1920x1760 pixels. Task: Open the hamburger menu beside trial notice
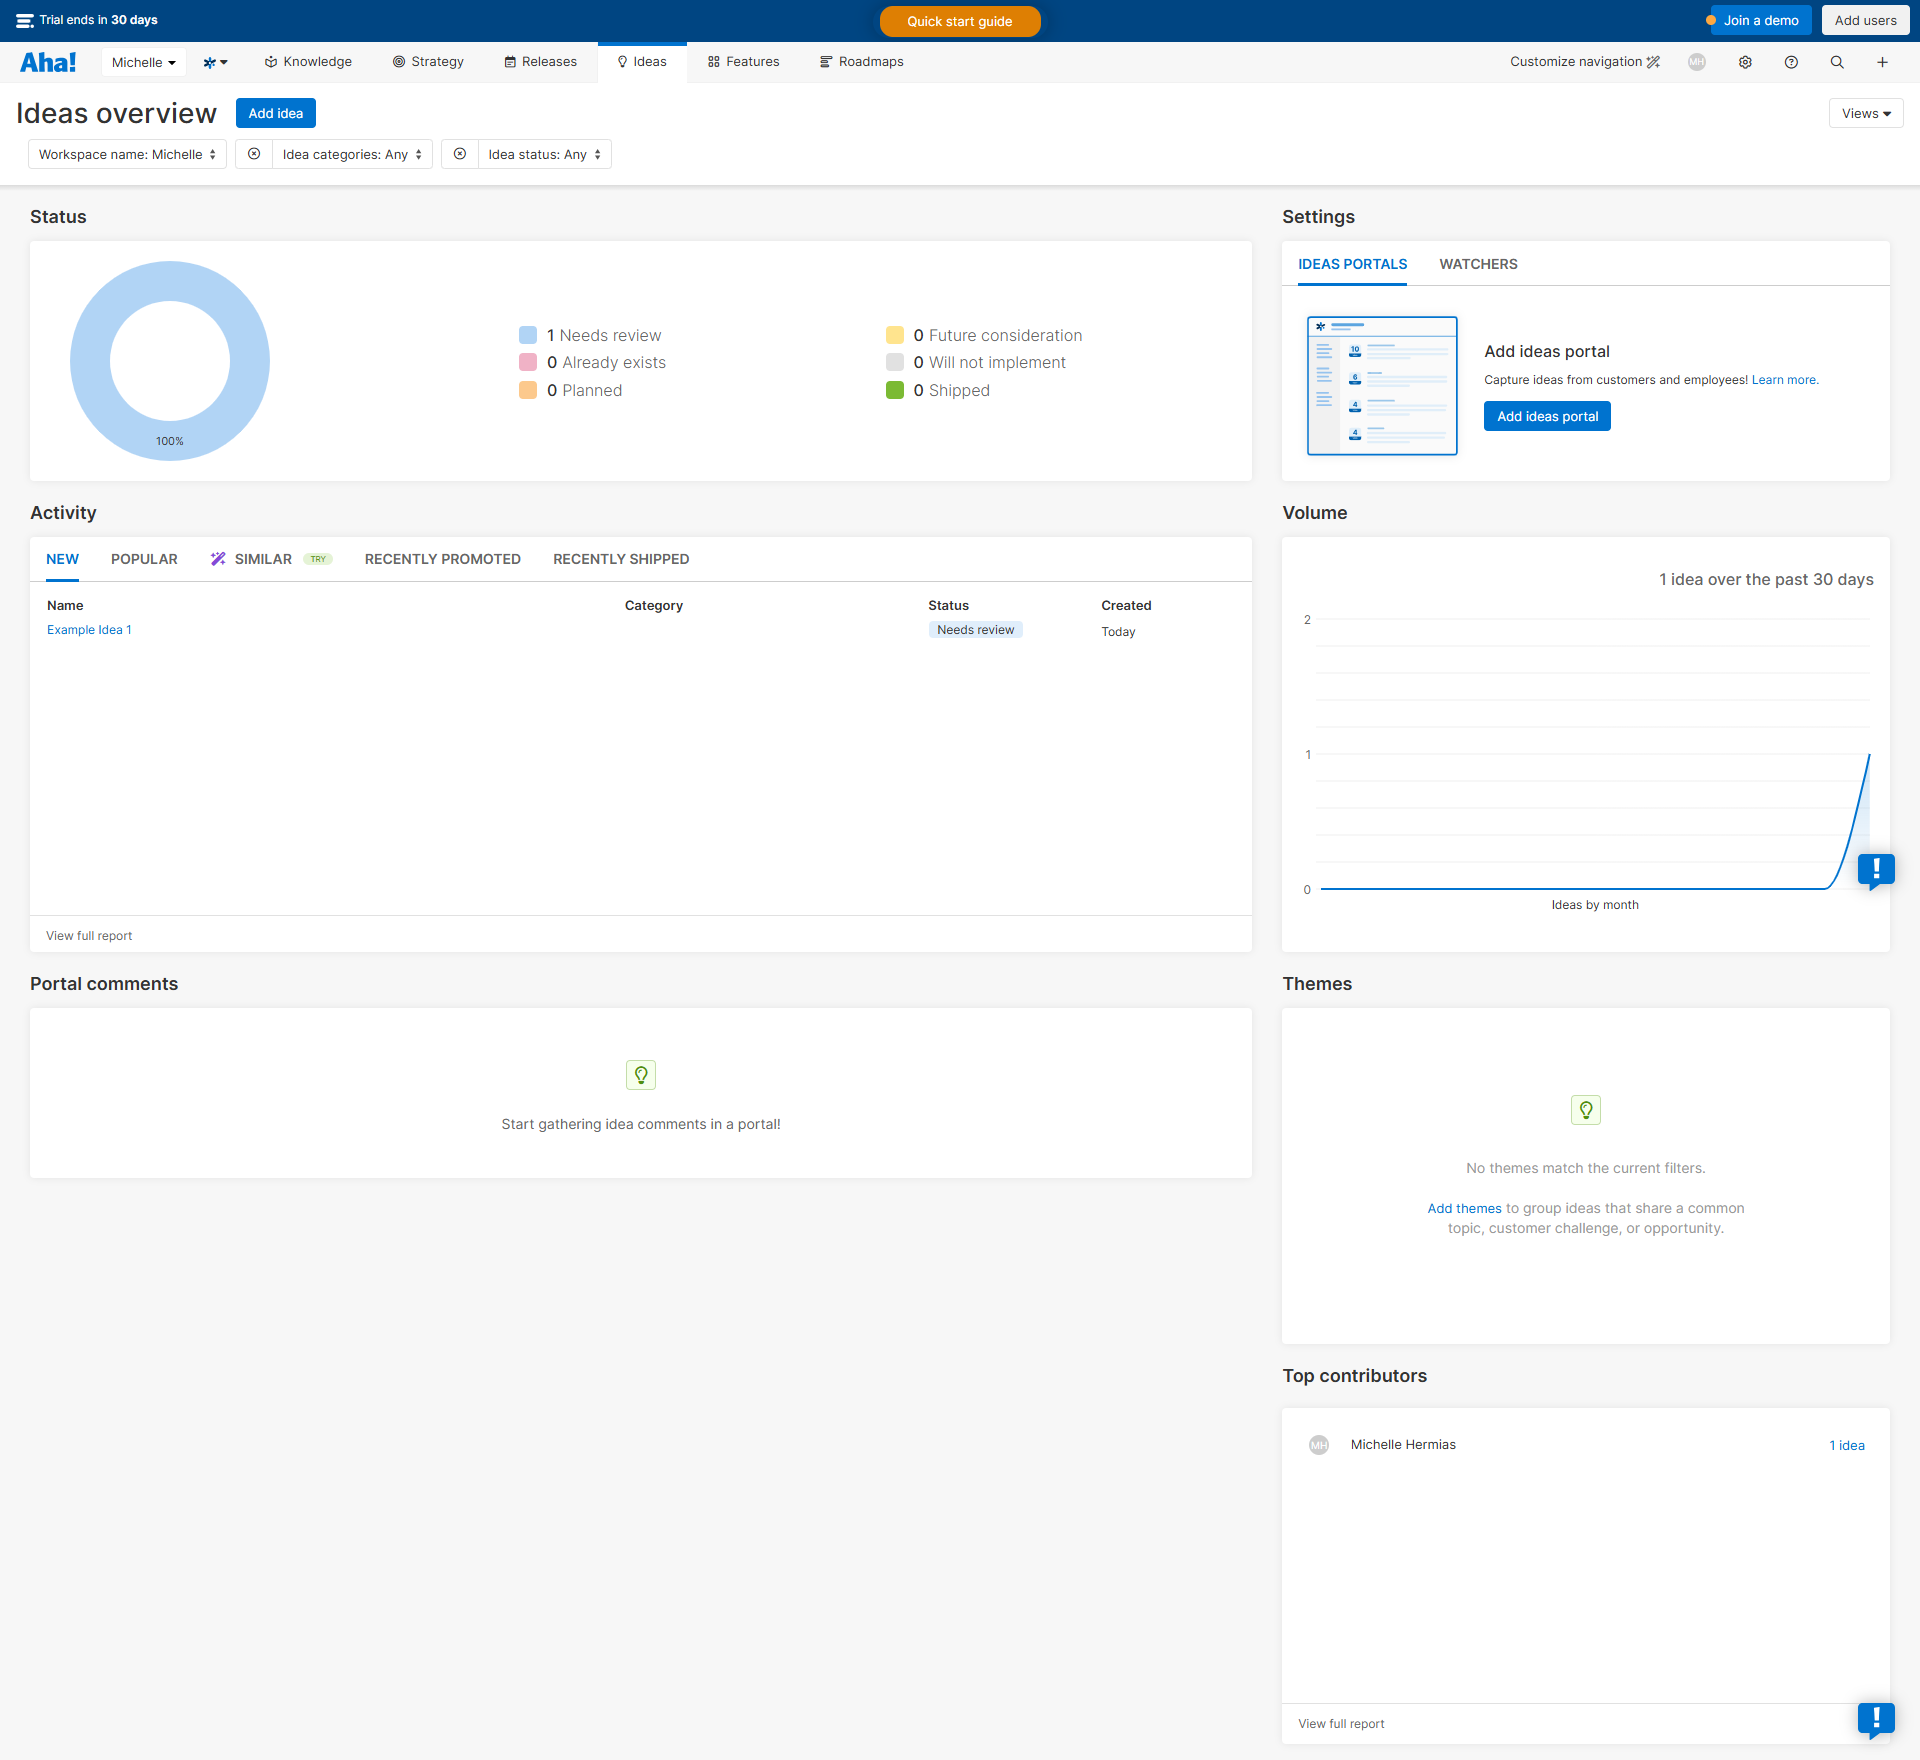(25, 21)
